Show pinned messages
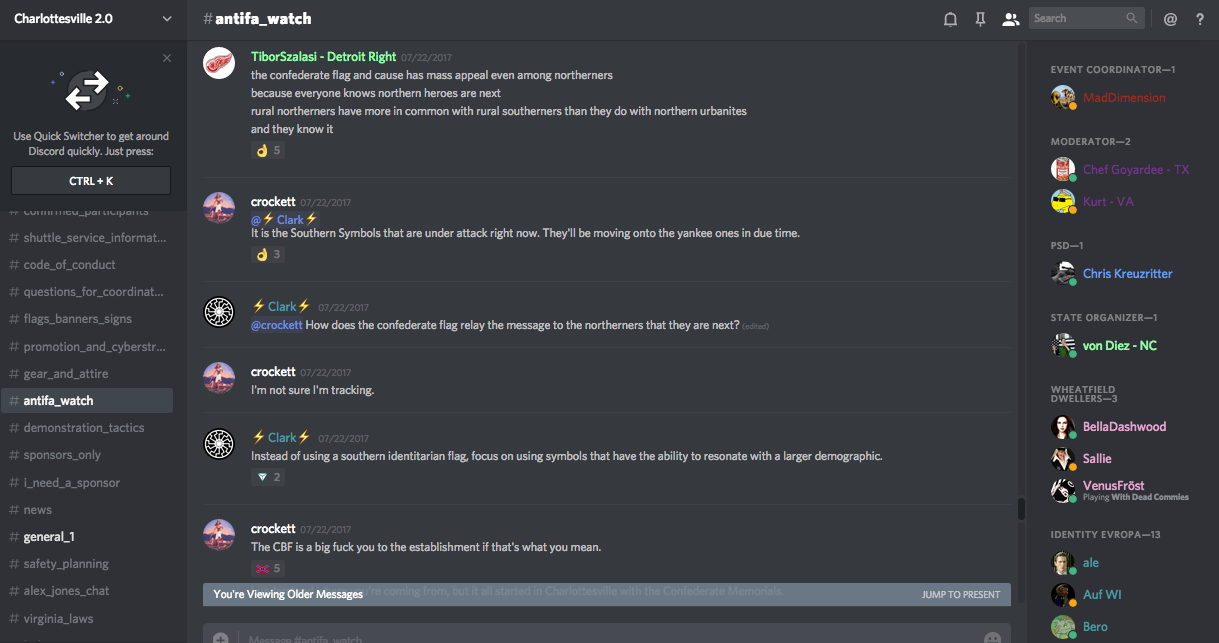Screen dimensions: 1219x643 980,19
